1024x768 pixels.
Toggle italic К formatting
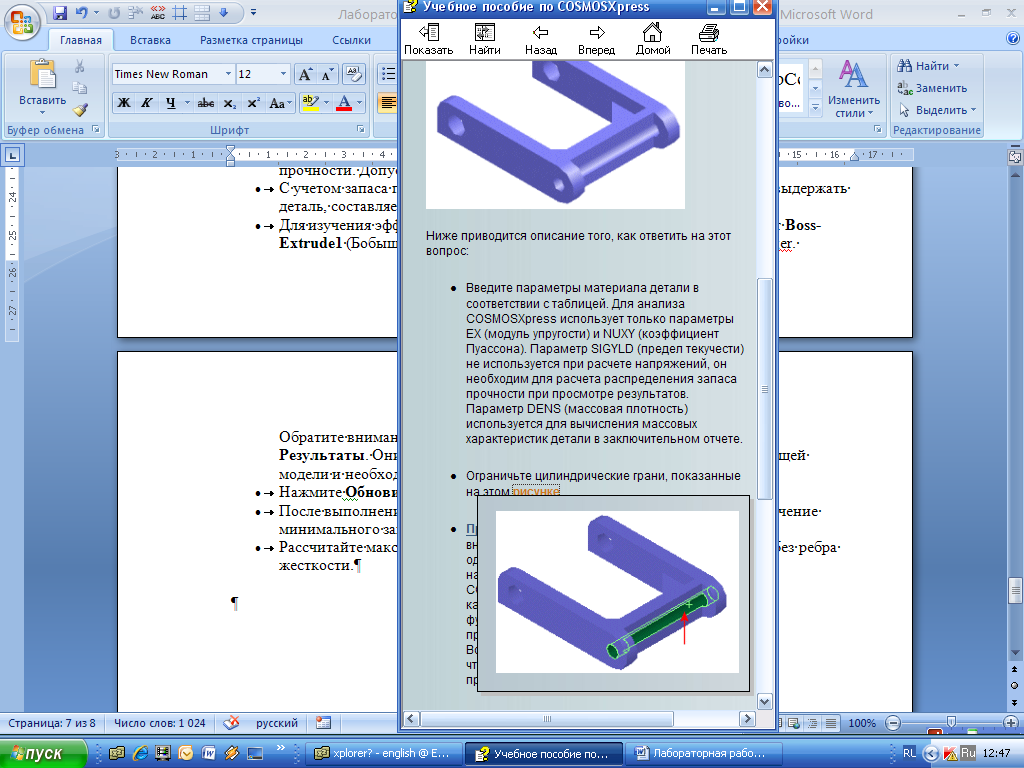[147, 103]
